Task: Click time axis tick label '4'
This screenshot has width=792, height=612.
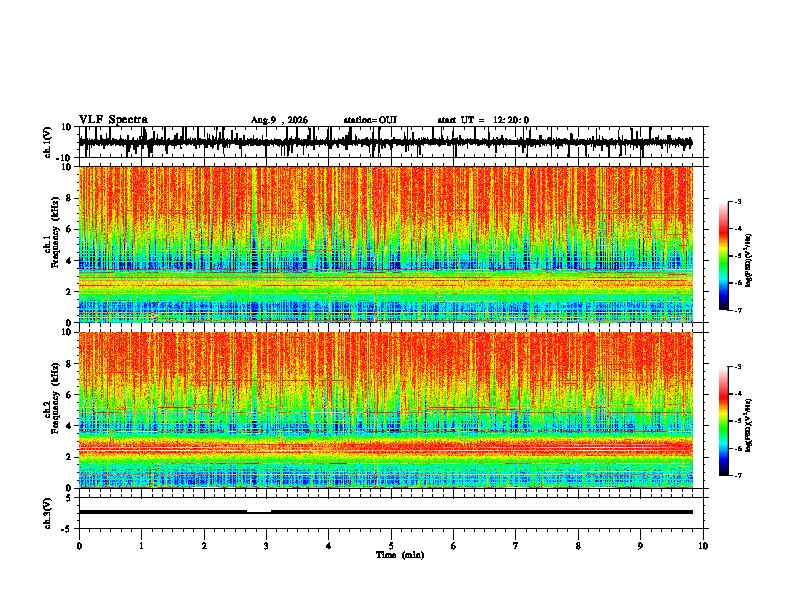Action: [x=328, y=546]
